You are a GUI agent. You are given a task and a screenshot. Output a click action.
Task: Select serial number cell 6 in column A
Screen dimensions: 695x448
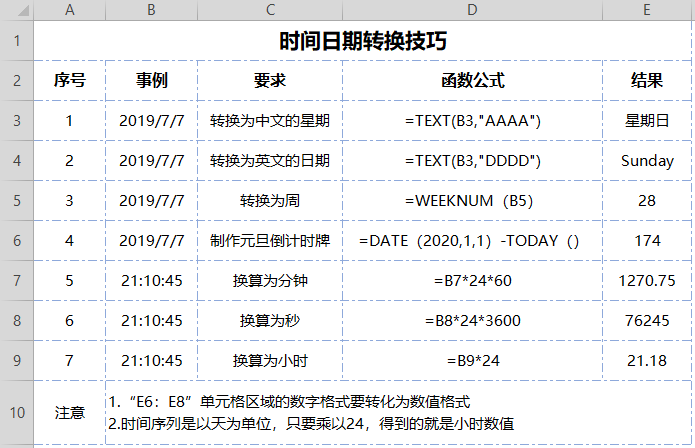[70, 320]
